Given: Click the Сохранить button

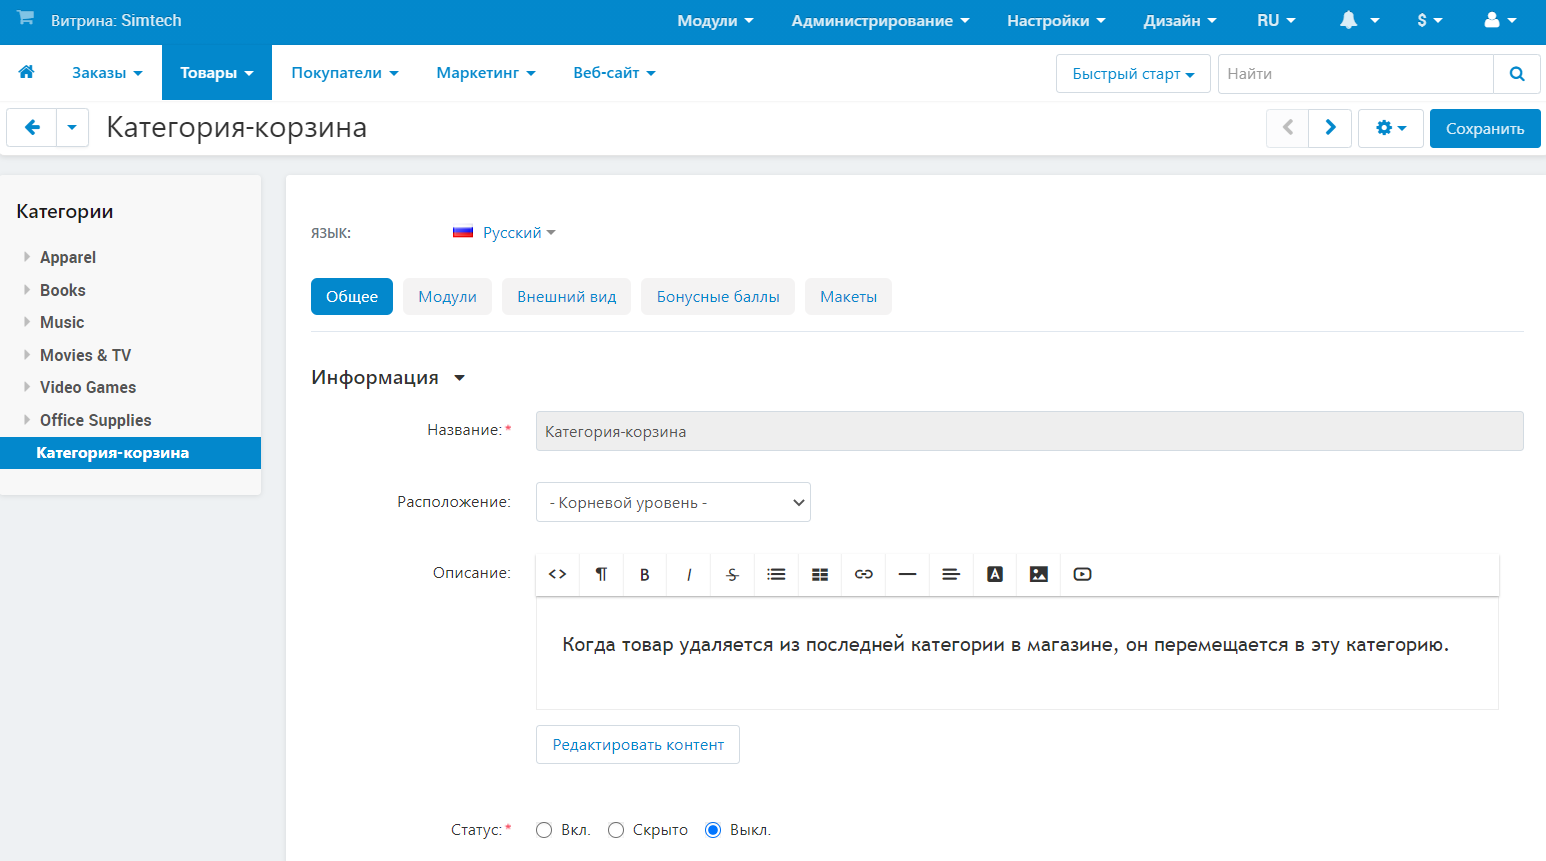Looking at the screenshot, I should point(1484,128).
